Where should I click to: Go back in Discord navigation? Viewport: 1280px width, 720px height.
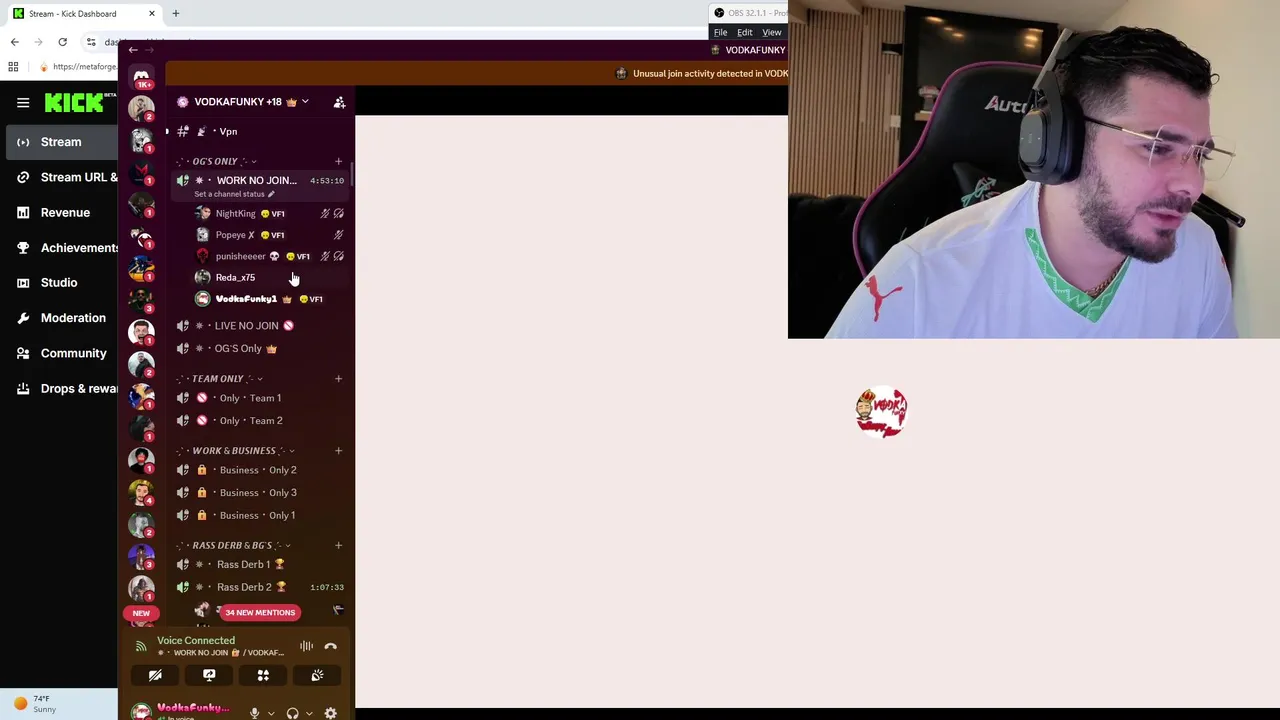click(x=133, y=50)
